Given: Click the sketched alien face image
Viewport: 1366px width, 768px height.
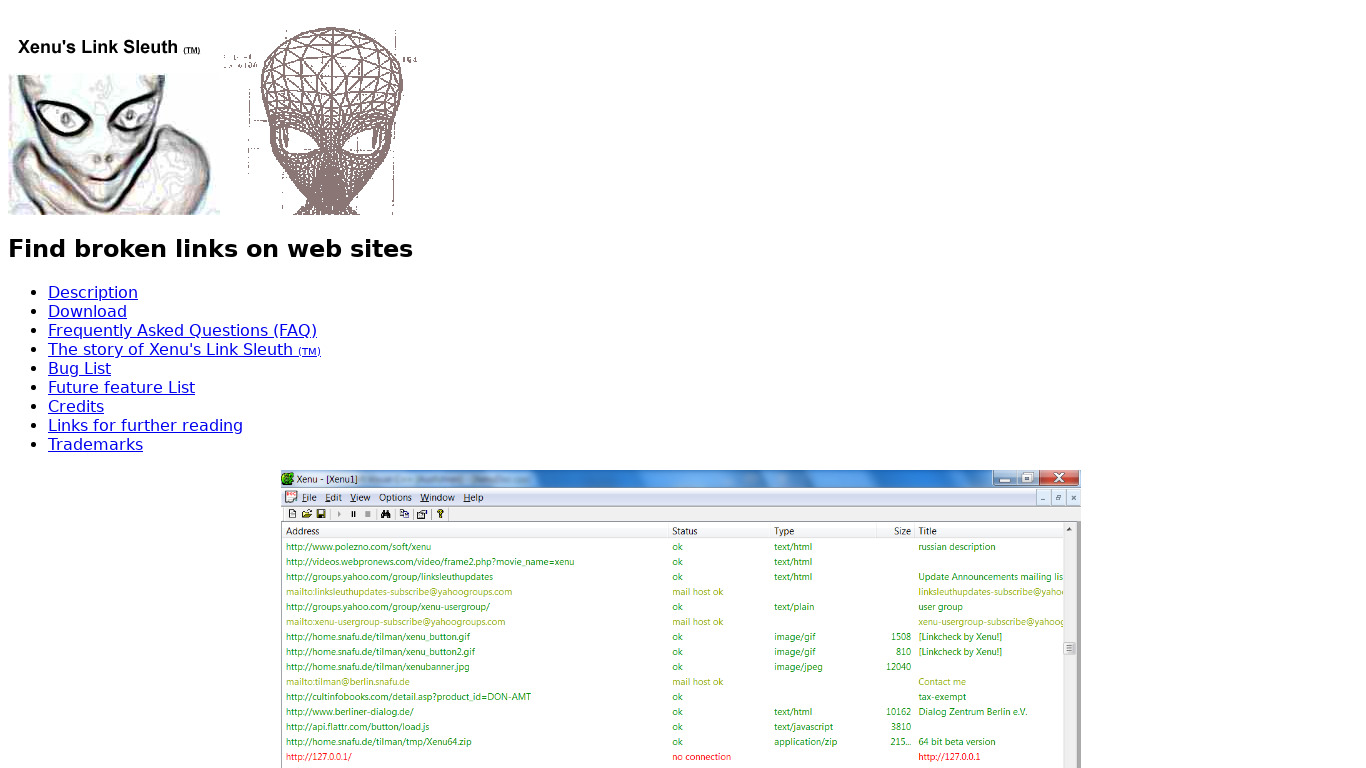Looking at the screenshot, I should point(114,144).
